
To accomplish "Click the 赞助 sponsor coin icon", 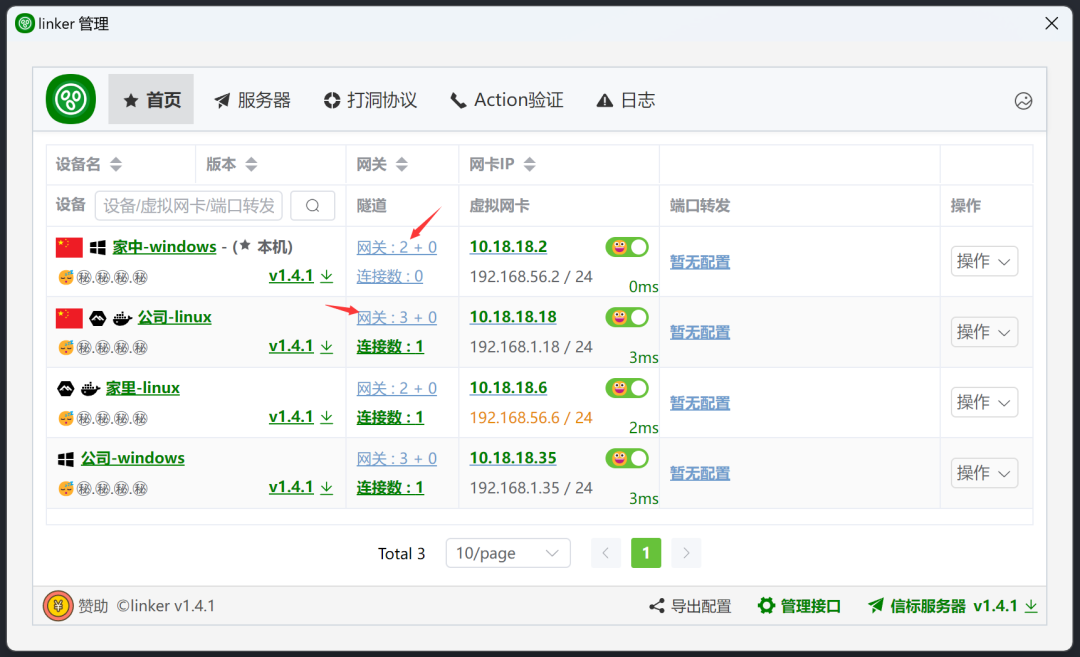I will coord(58,606).
